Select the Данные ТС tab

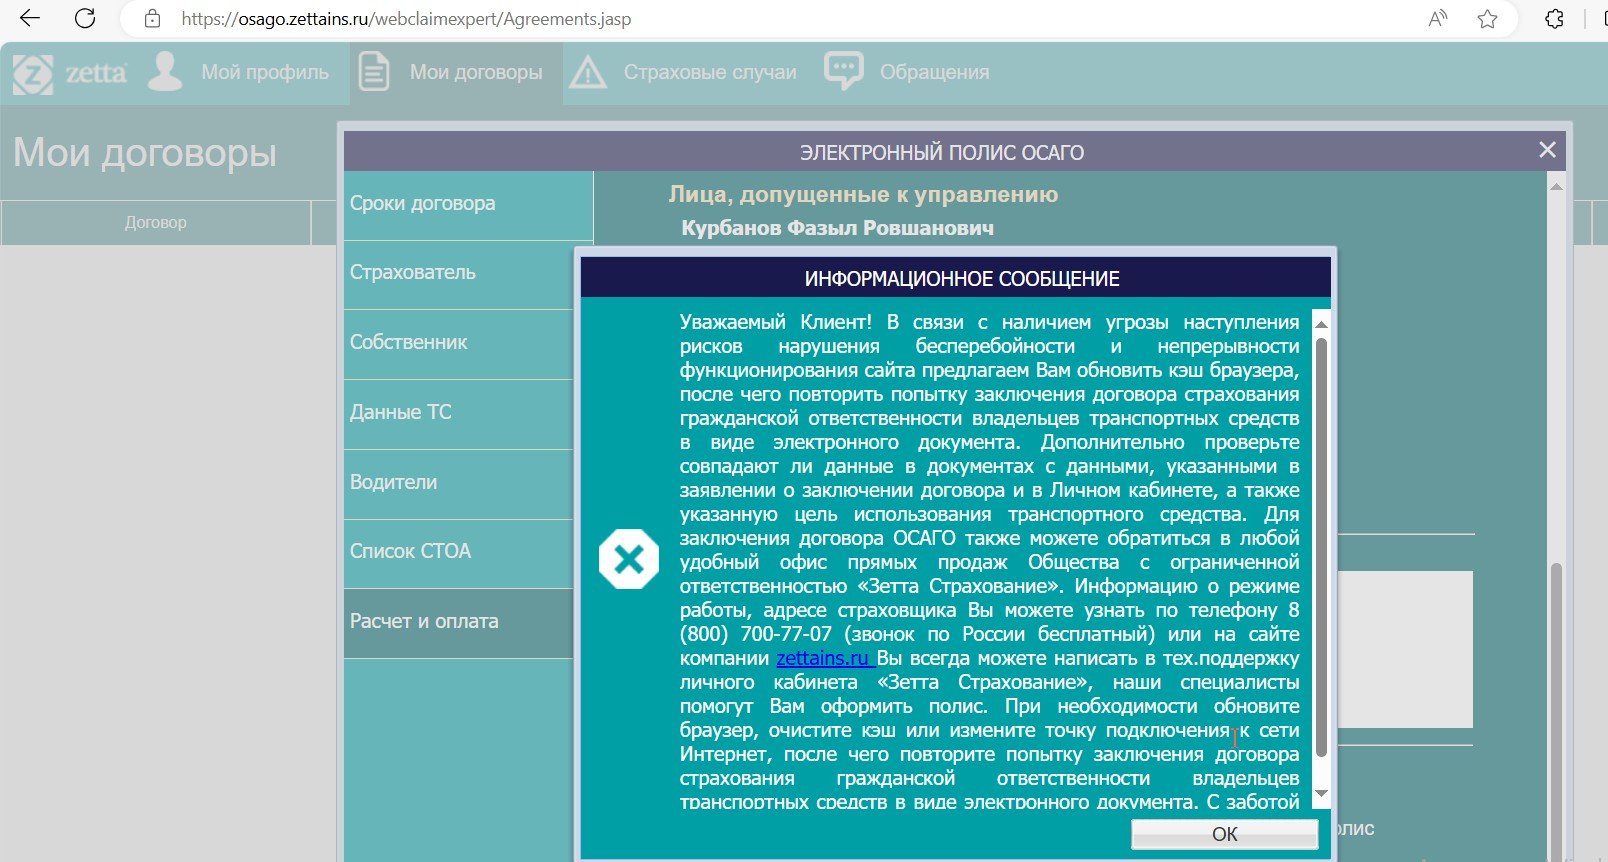(x=459, y=414)
